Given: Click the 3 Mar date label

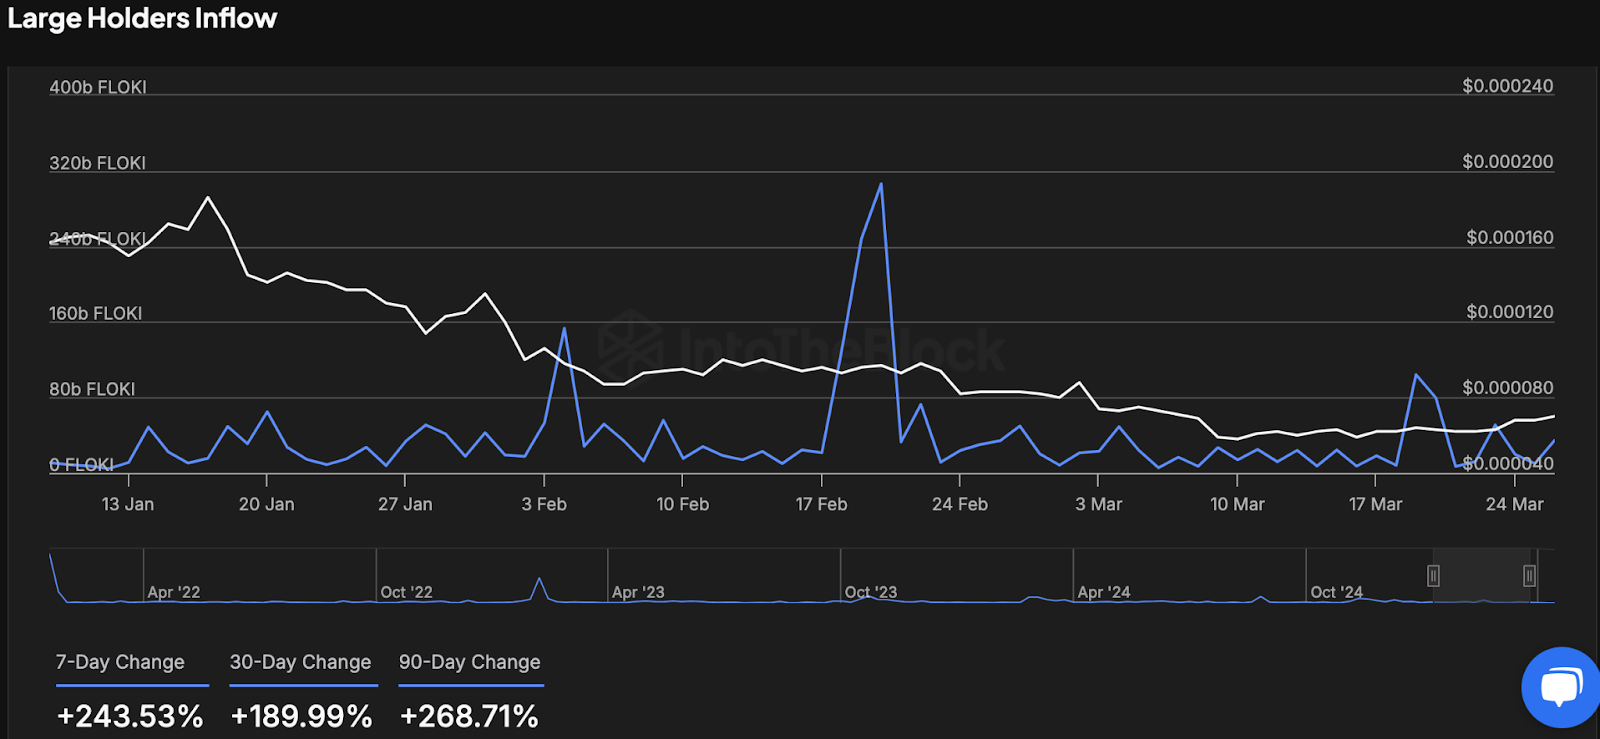Looking at the screenshot, I should point(1099,504).
